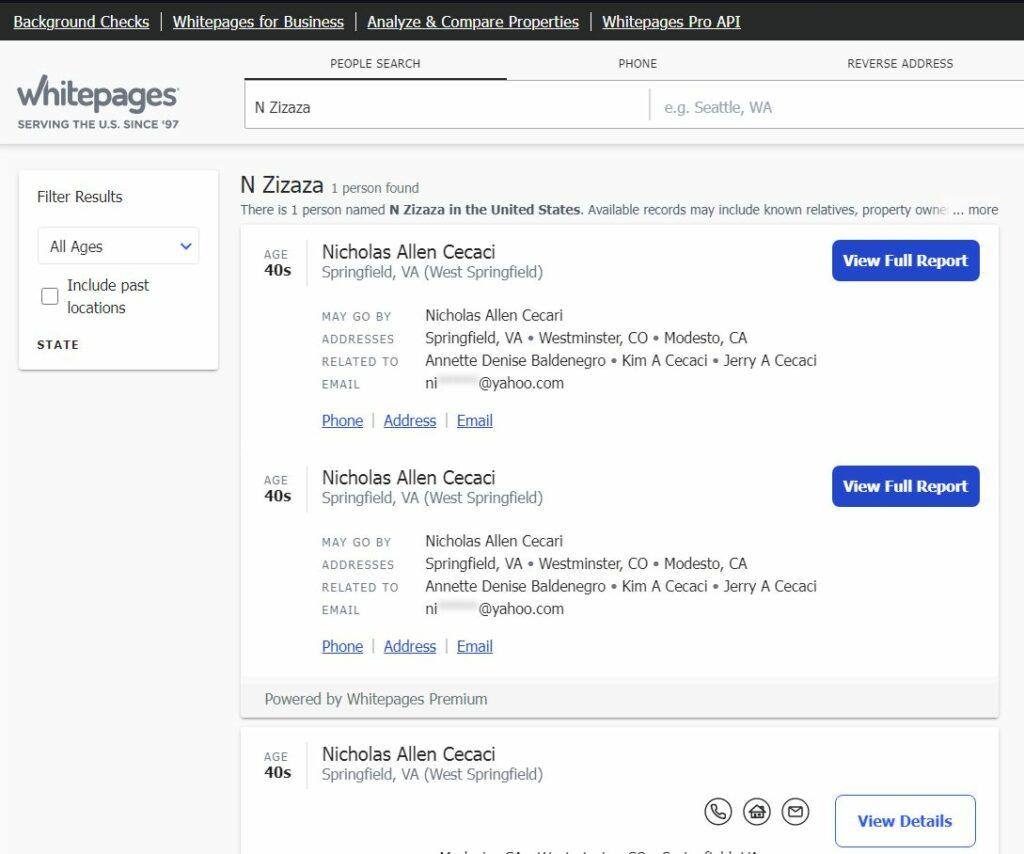Click the phone icon in third result
This screenshot has height=854, width=1024.
[718, 811]
